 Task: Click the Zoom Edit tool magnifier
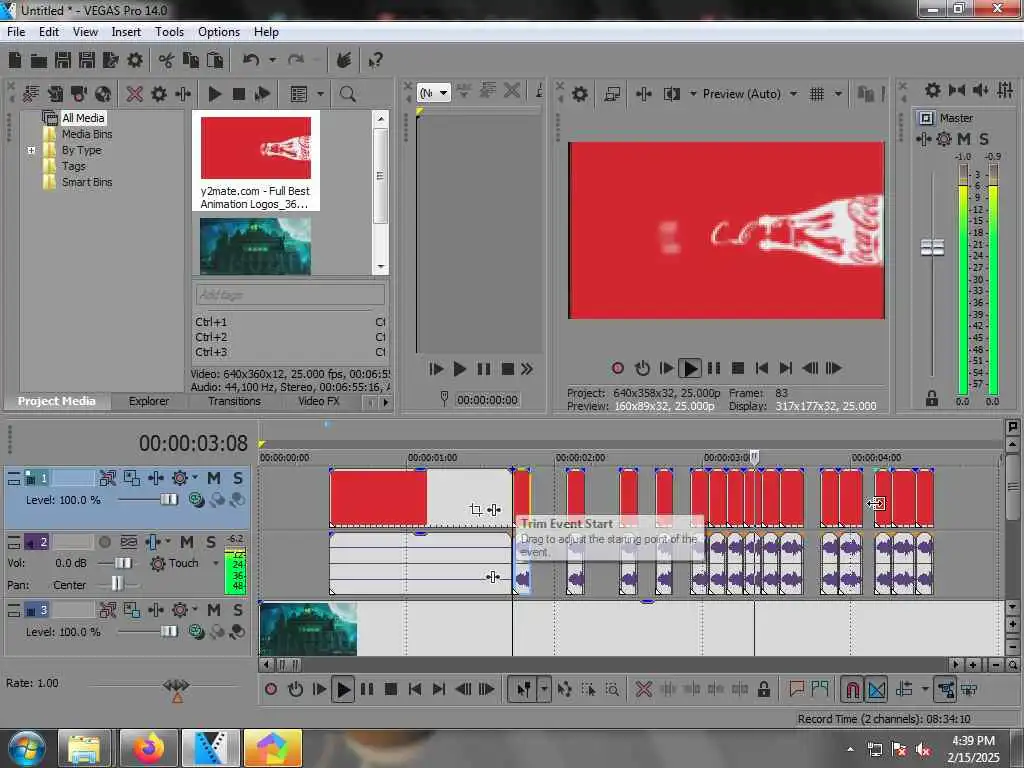[x=612, y=689]
